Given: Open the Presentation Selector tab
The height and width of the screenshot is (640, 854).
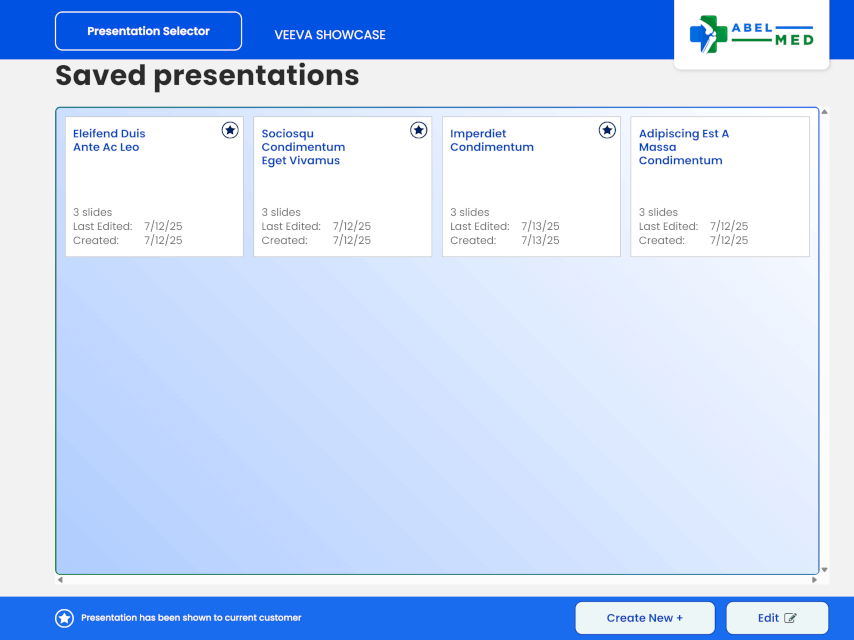Looking at the screenshot, I should (x=148, y=31).
